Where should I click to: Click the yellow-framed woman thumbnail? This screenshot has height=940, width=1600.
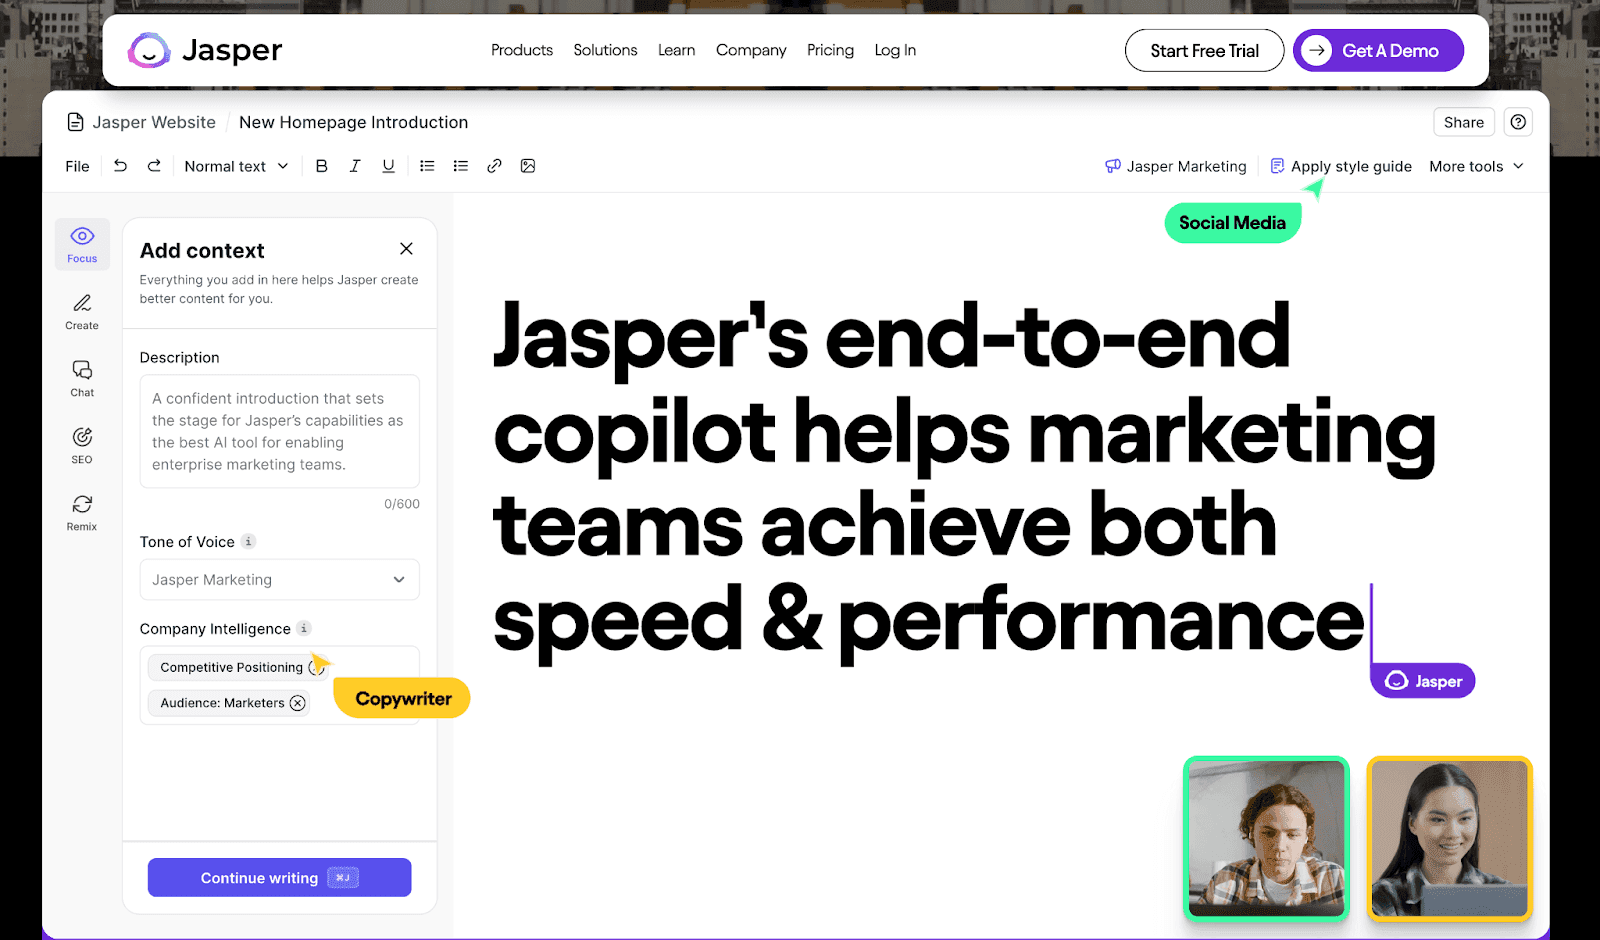(1449, 838)
